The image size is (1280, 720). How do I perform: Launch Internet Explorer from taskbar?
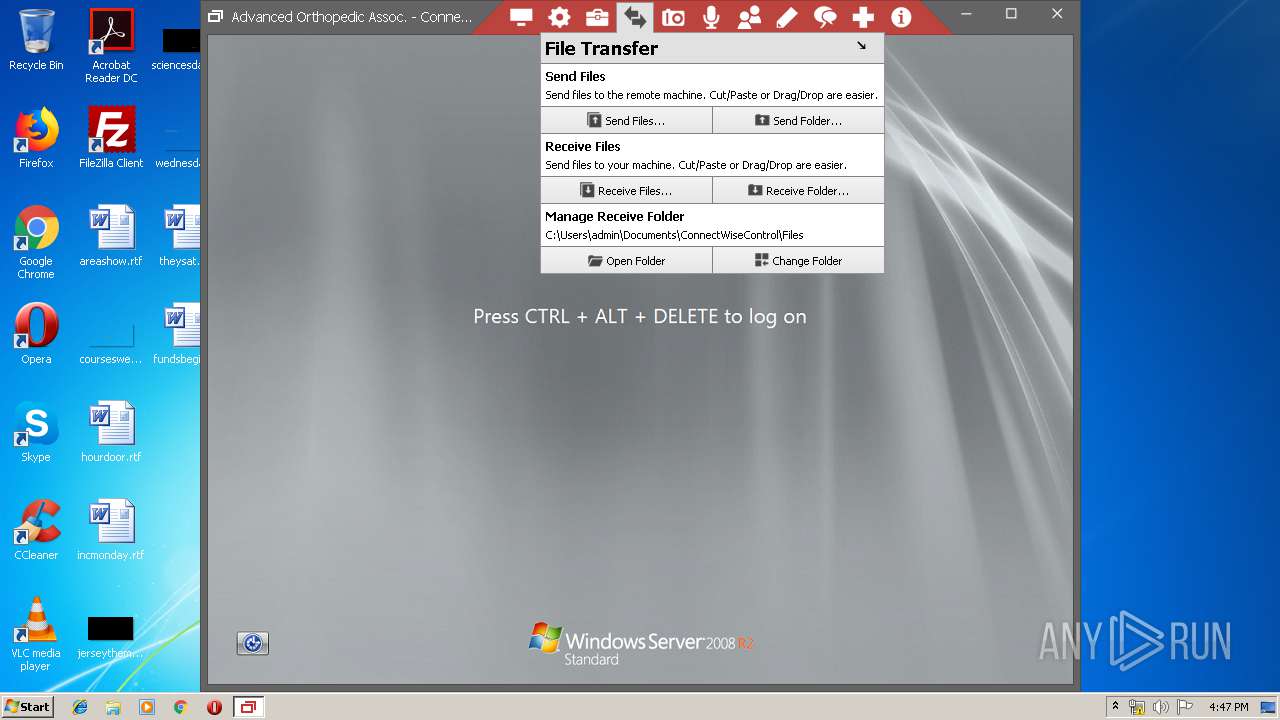click(80, 707)
